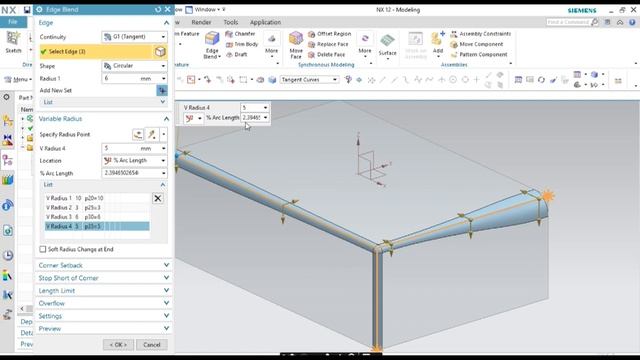Open the Menu dropdown button
Screen dimensions: 640x360
click(18, 80)
